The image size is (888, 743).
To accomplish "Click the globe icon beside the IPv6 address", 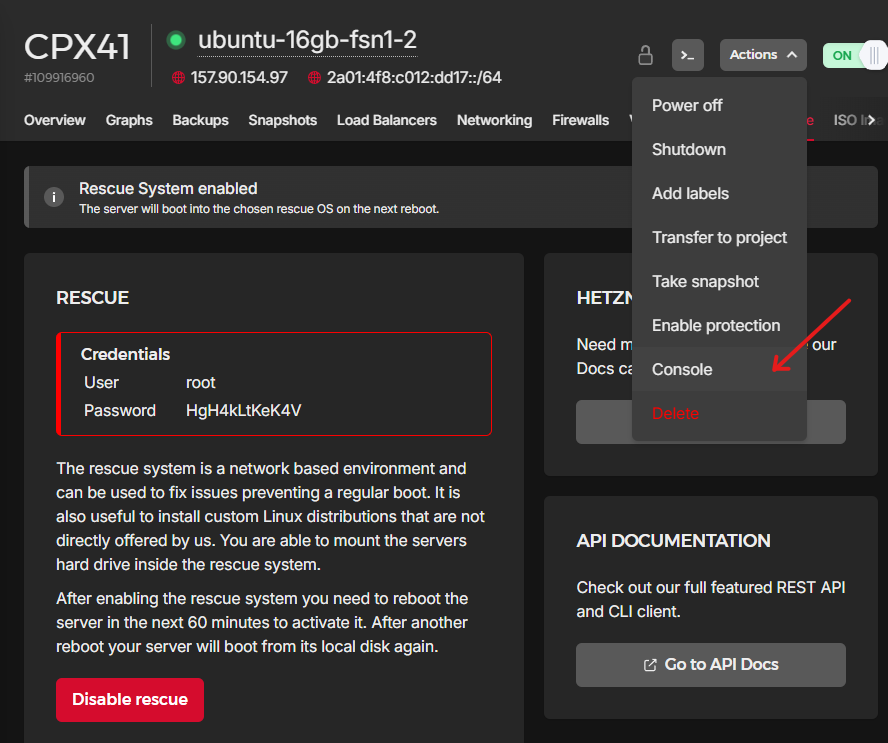I will (x=315, y=78).
